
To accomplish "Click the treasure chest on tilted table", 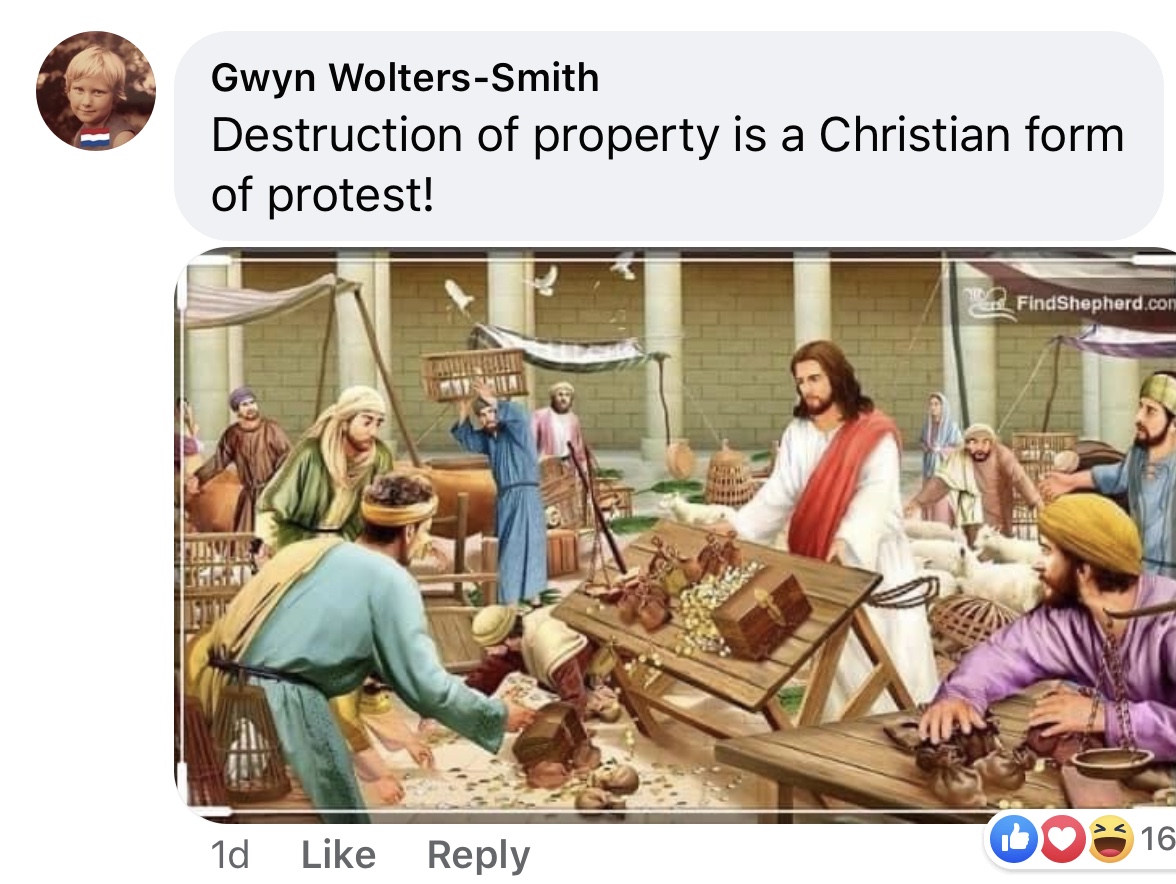I will click(x=761, y=611).
